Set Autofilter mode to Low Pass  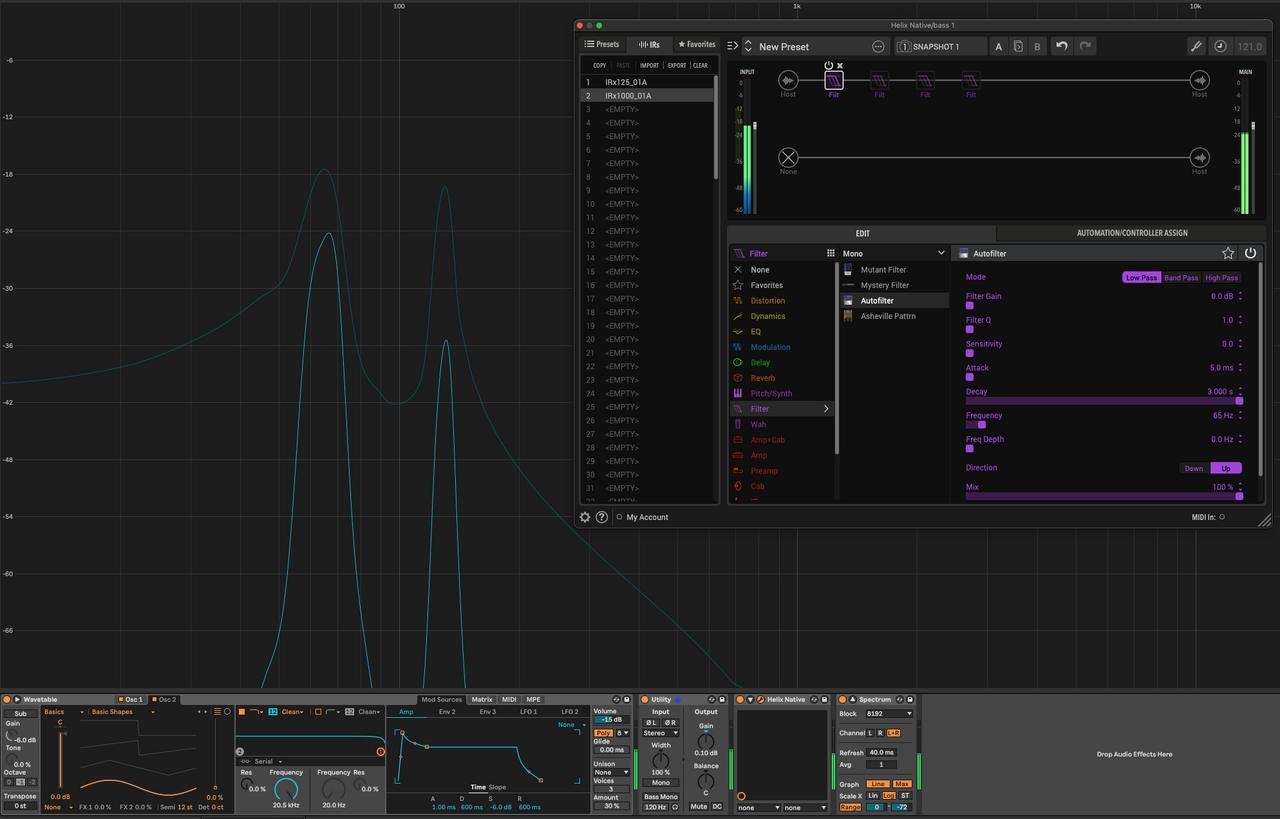[x=1141, y=277]
